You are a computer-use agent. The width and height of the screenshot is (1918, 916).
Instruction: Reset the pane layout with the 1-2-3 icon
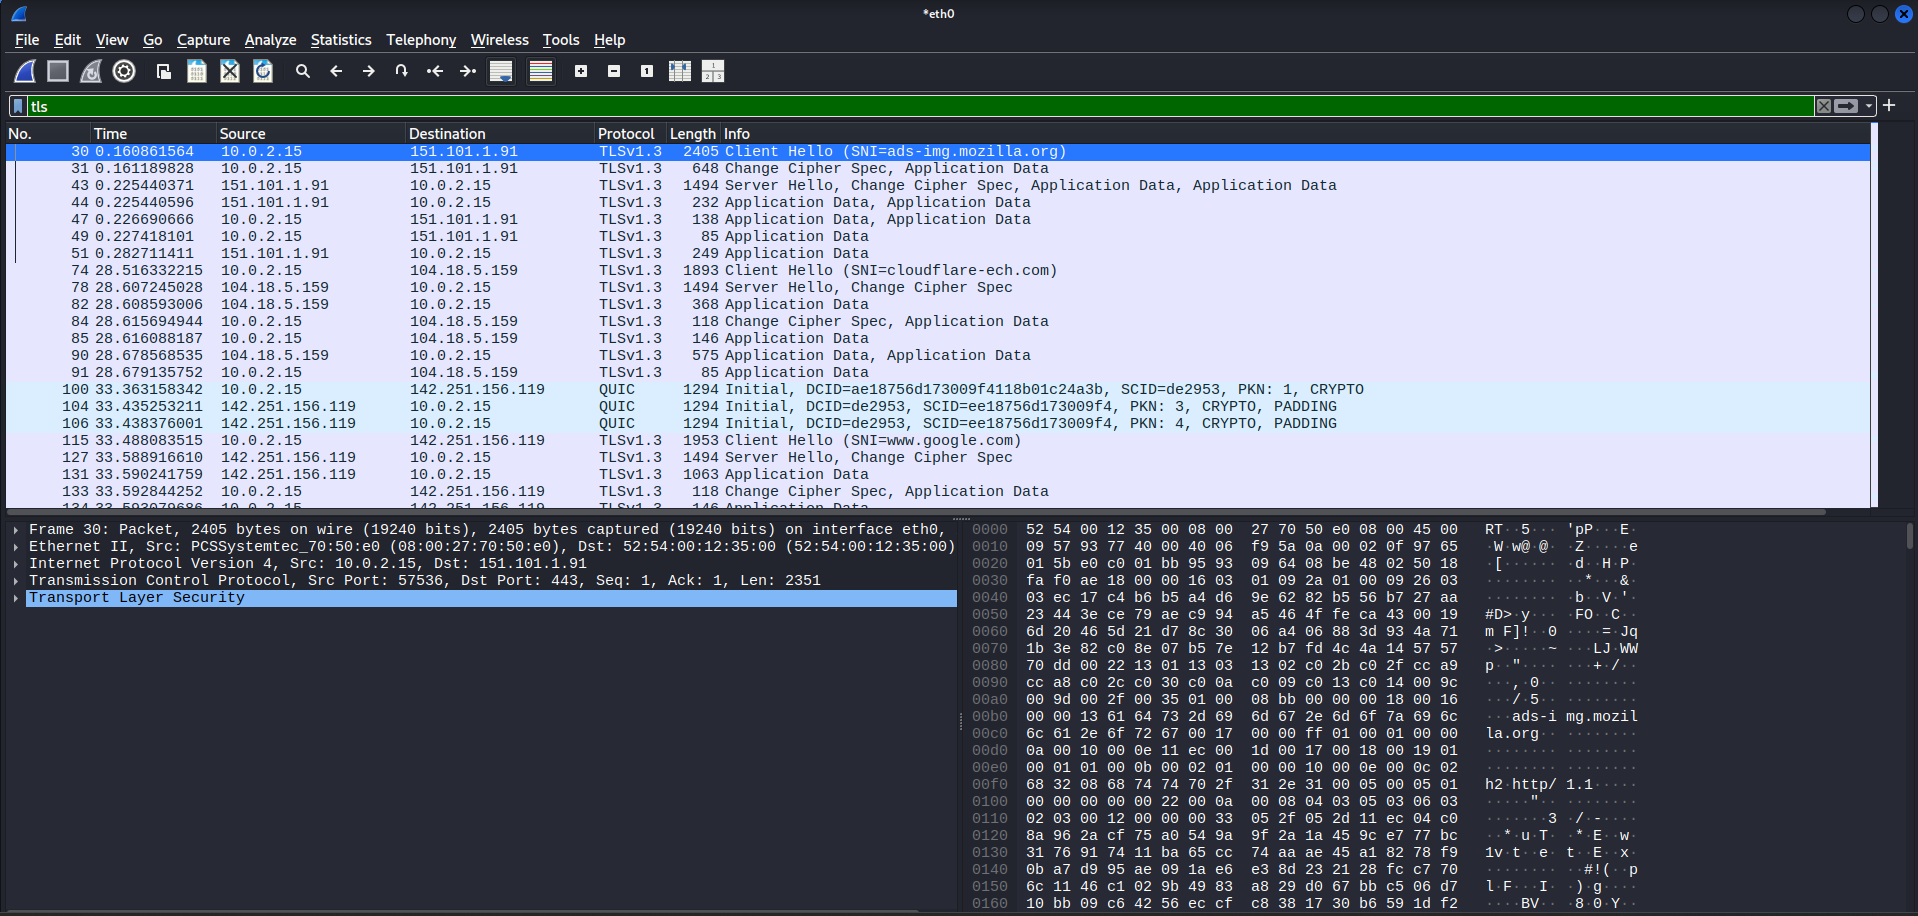click(713, 71)
